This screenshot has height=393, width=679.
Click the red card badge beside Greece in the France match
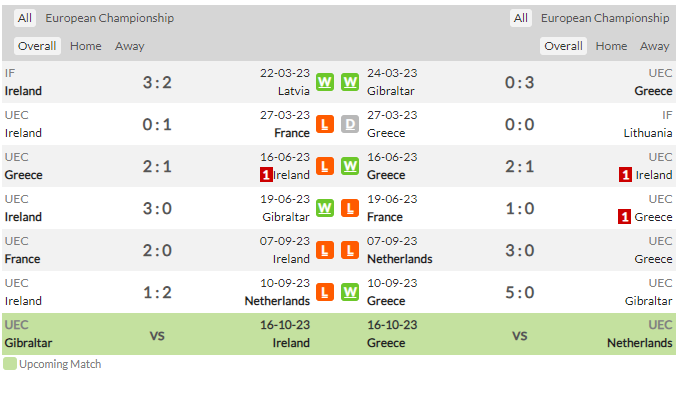pyautogui.click(x=624, y=217)
